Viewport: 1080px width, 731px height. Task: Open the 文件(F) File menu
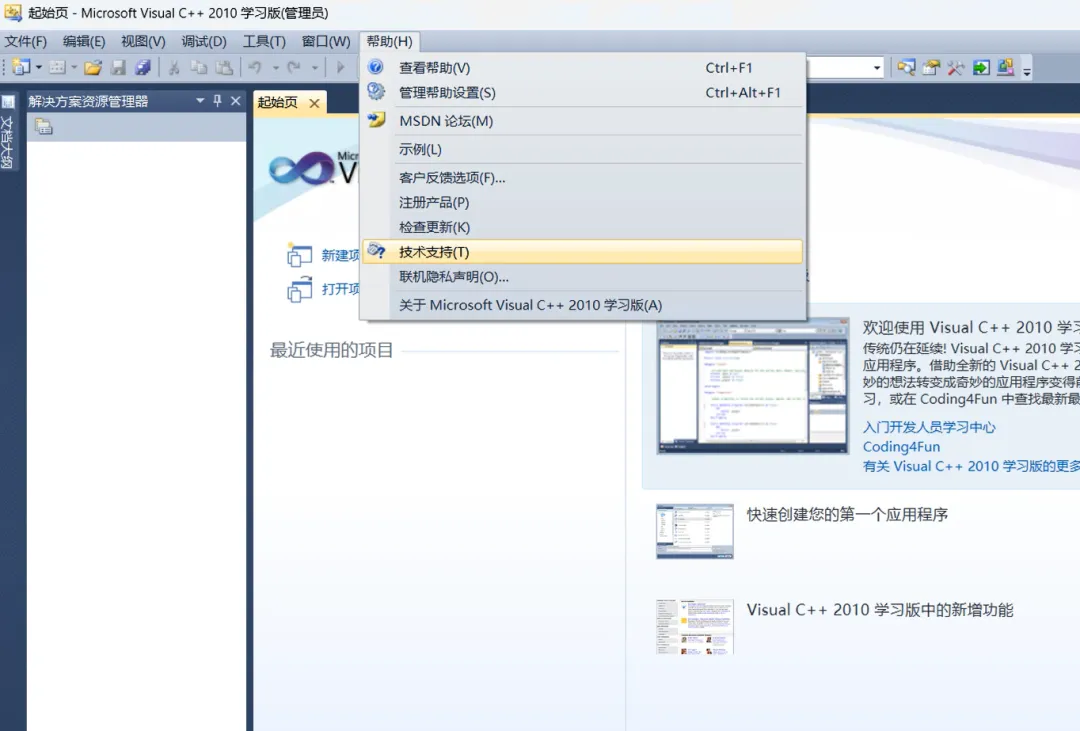tap(26, 41)
